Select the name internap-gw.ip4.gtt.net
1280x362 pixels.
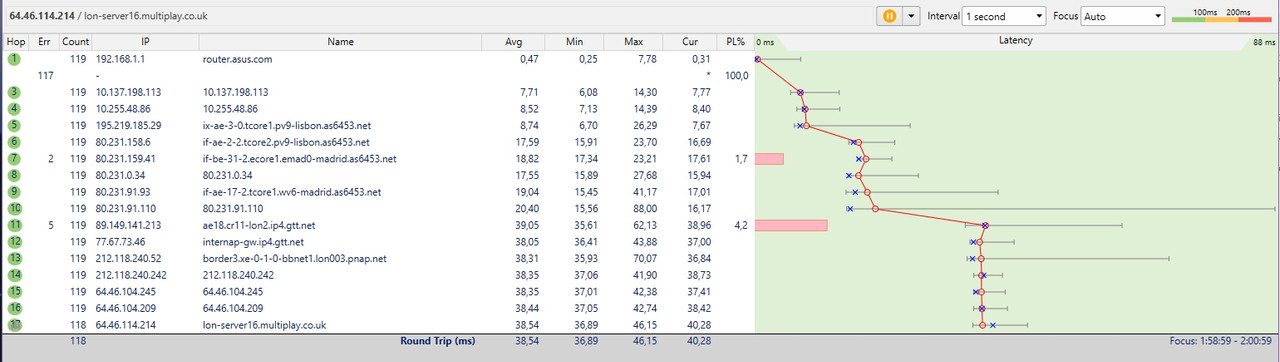point(253,241)
